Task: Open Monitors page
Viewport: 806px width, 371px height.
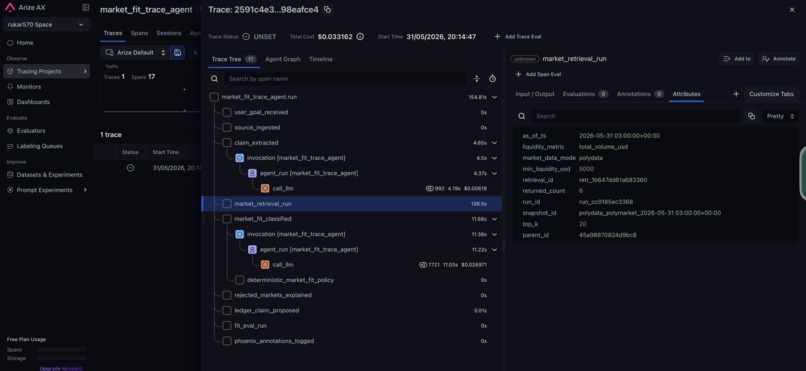Action: [x=29, y=87]
